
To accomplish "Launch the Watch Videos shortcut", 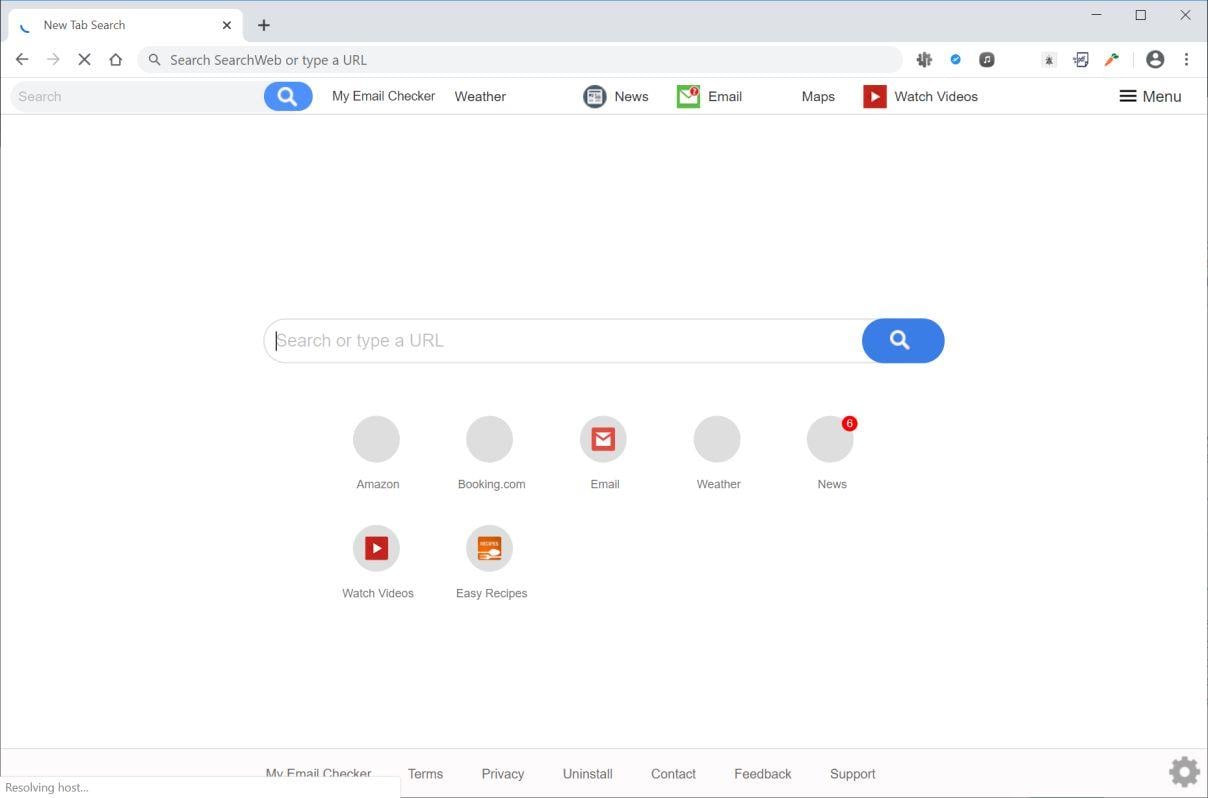I will pyautogui.click(x=377, y=547).
